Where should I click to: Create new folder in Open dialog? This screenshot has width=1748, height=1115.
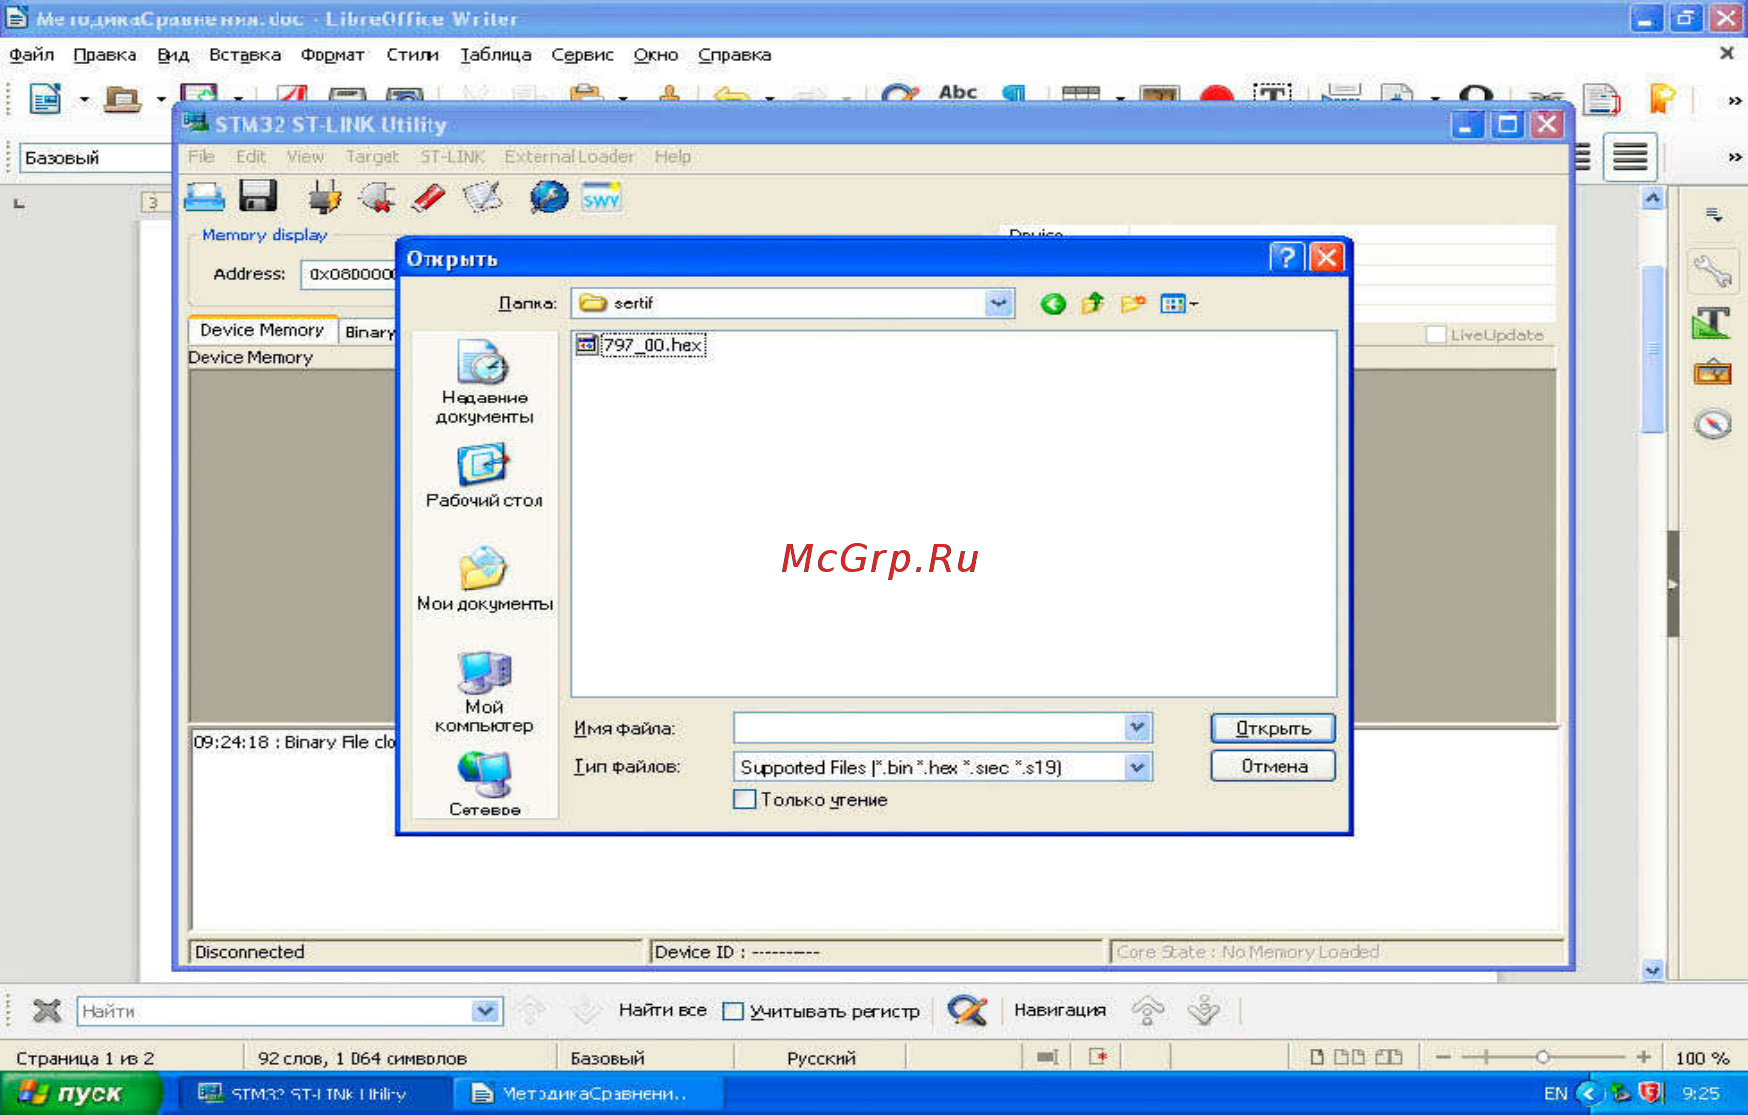(1132, 303)
